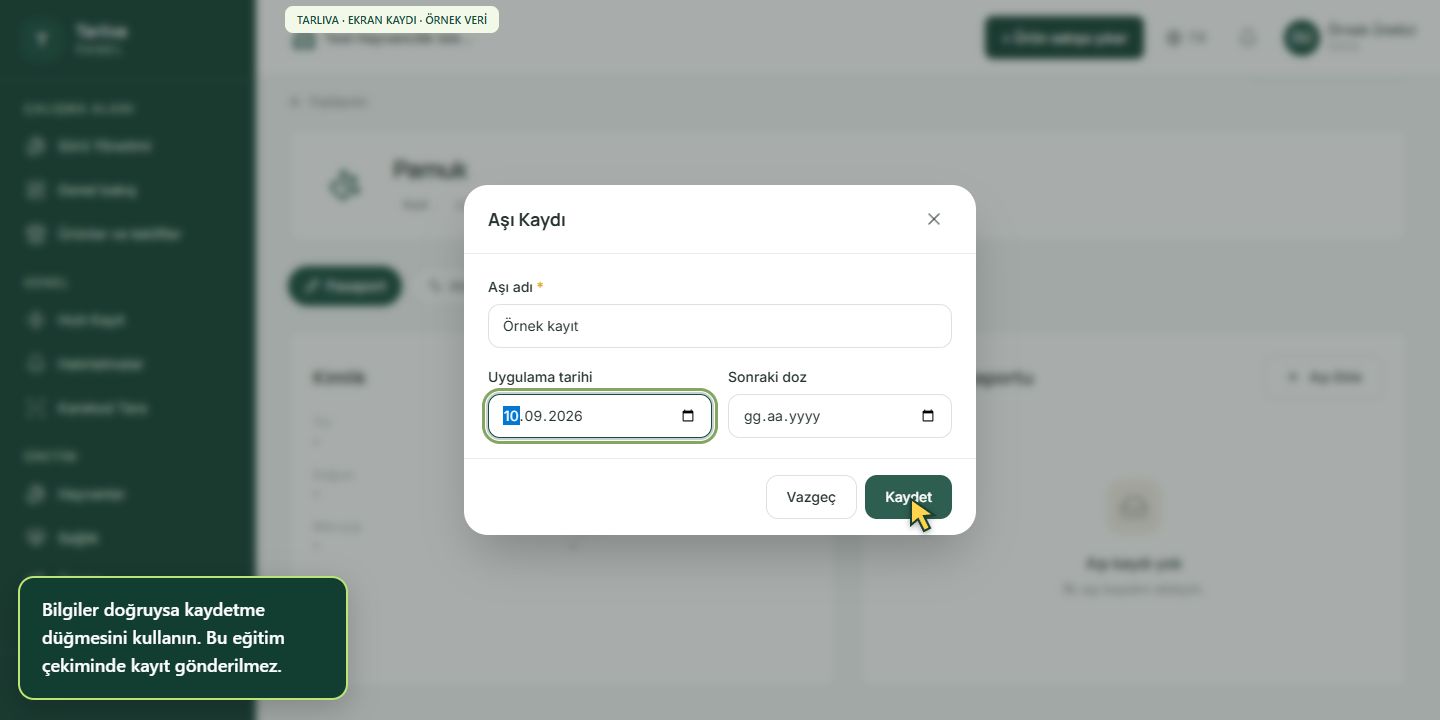Open the Uygulama tarihi calendar picker icon

pos(688,416)
